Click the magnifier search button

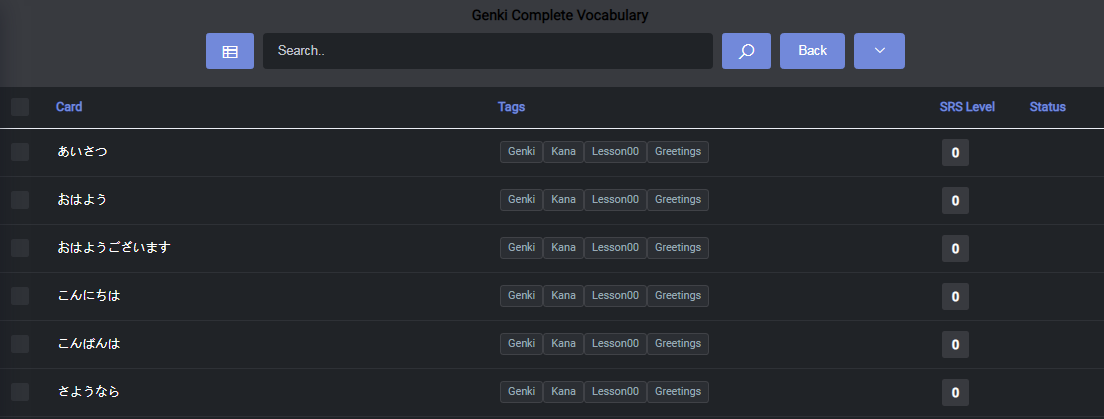click(746, 51)
